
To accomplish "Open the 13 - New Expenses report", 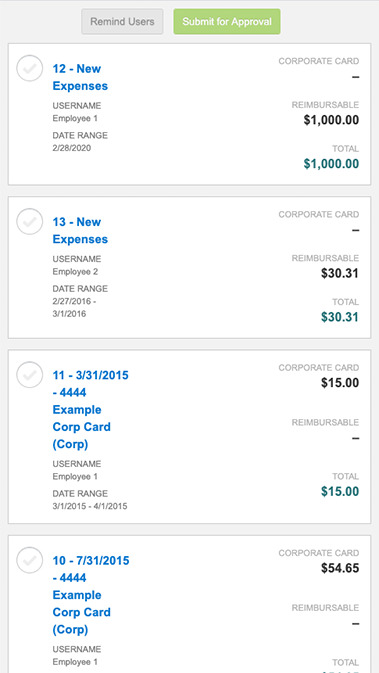I will (80, 230).
